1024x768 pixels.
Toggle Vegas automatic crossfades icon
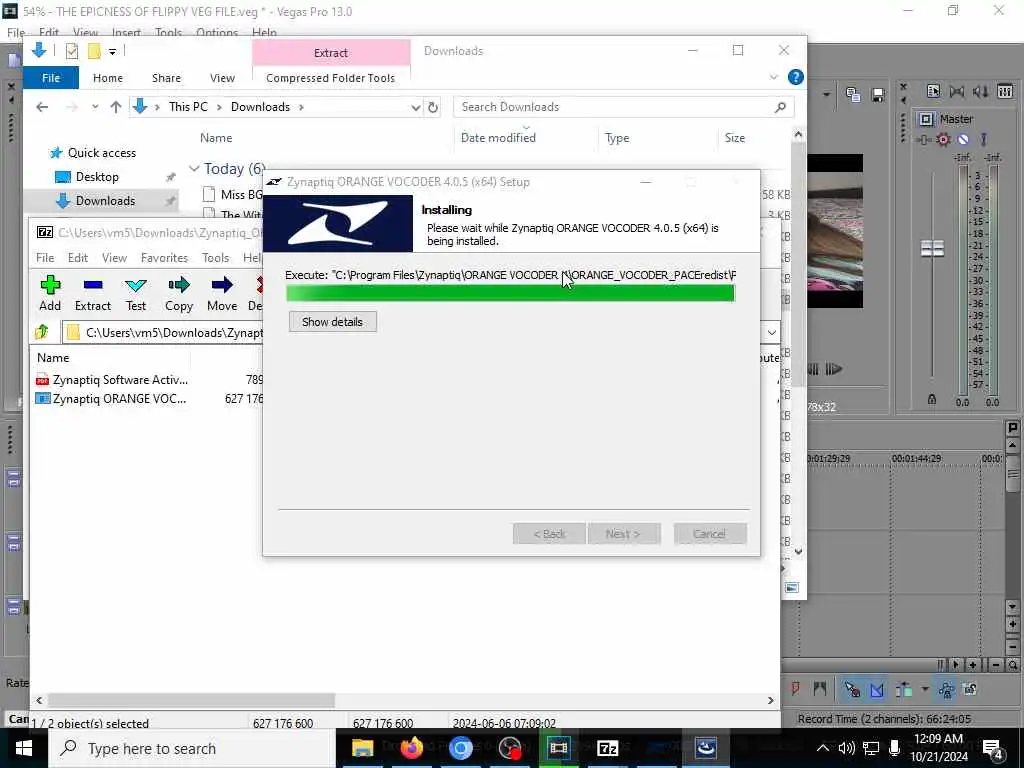(876, 689)
